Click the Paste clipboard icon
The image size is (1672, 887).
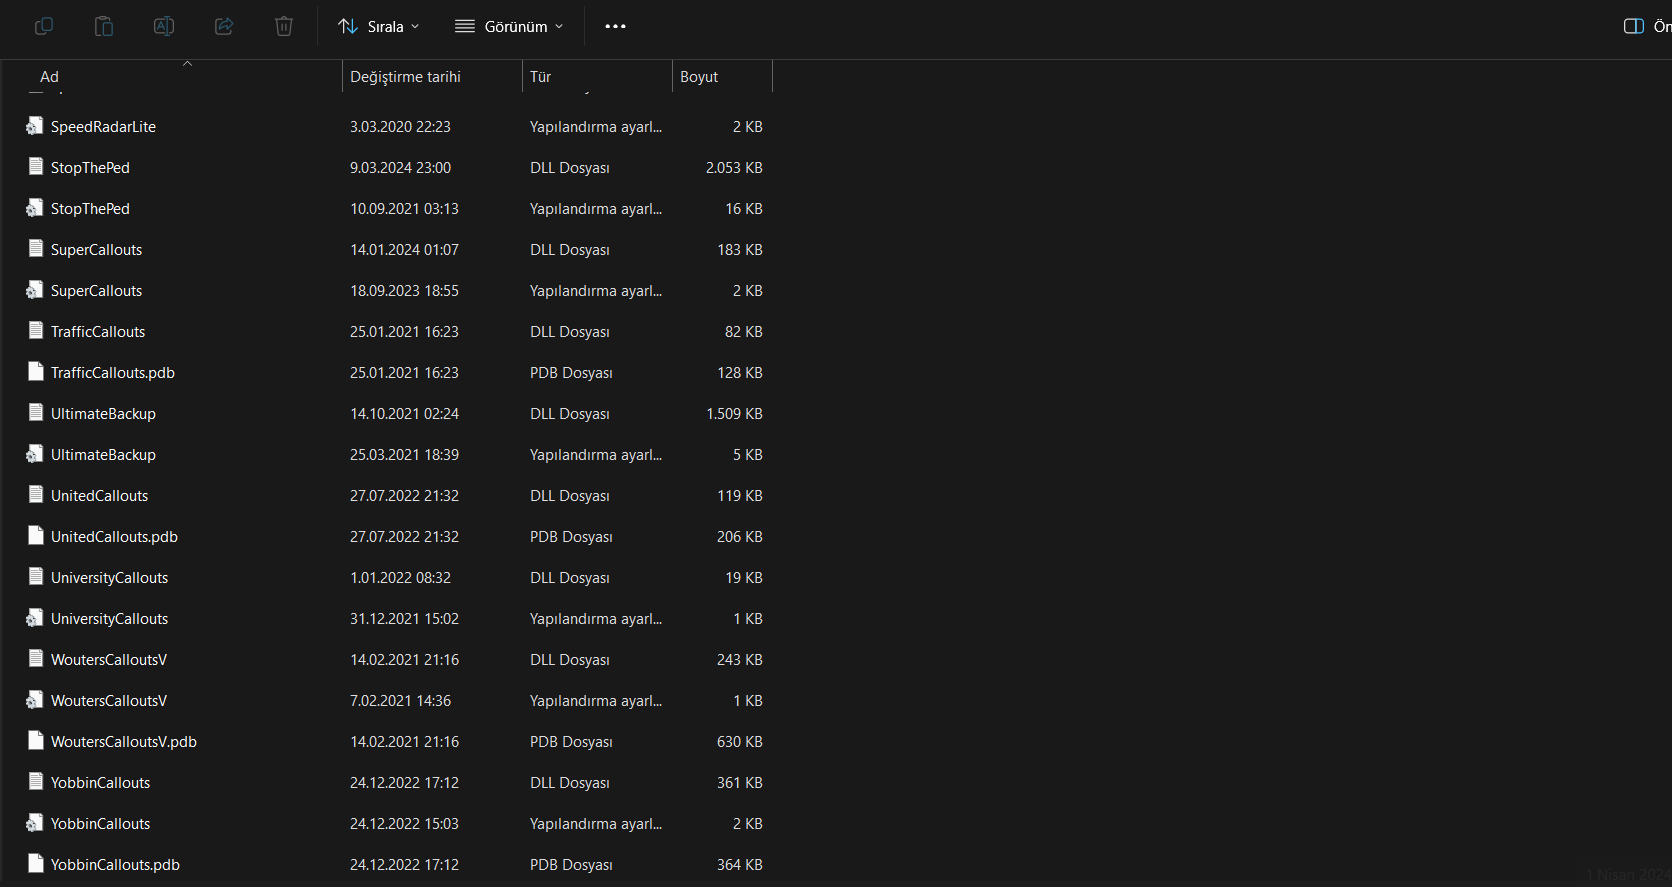104,26
